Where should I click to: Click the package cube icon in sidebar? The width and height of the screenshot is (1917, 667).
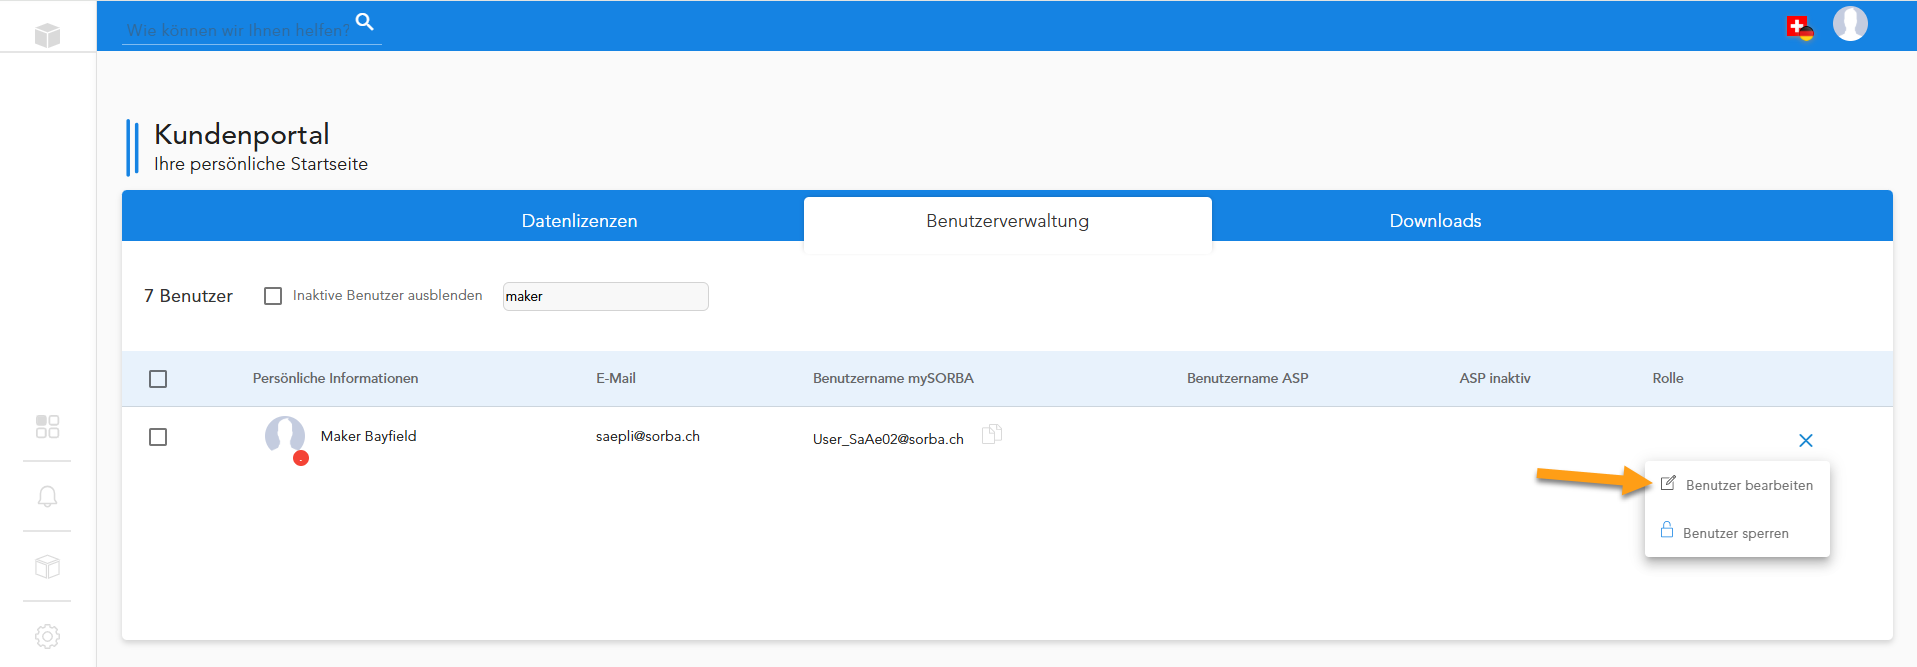[47, 567]
